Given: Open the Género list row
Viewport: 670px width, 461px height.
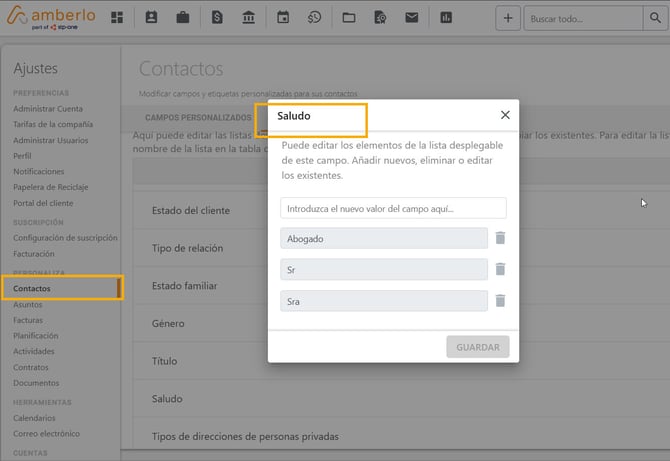Looking at the screenshot, I should pyautogui.click(x=168, y=323).
